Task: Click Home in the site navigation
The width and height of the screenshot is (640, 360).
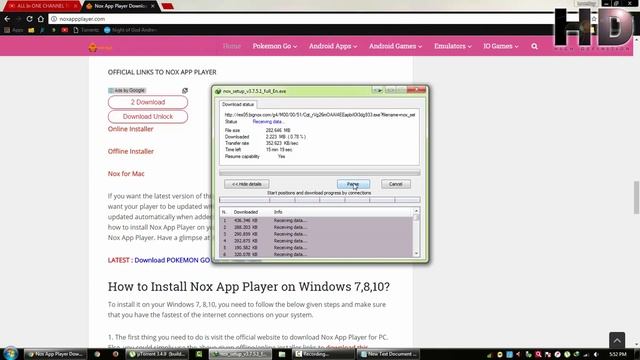Action: pos(231,46)
